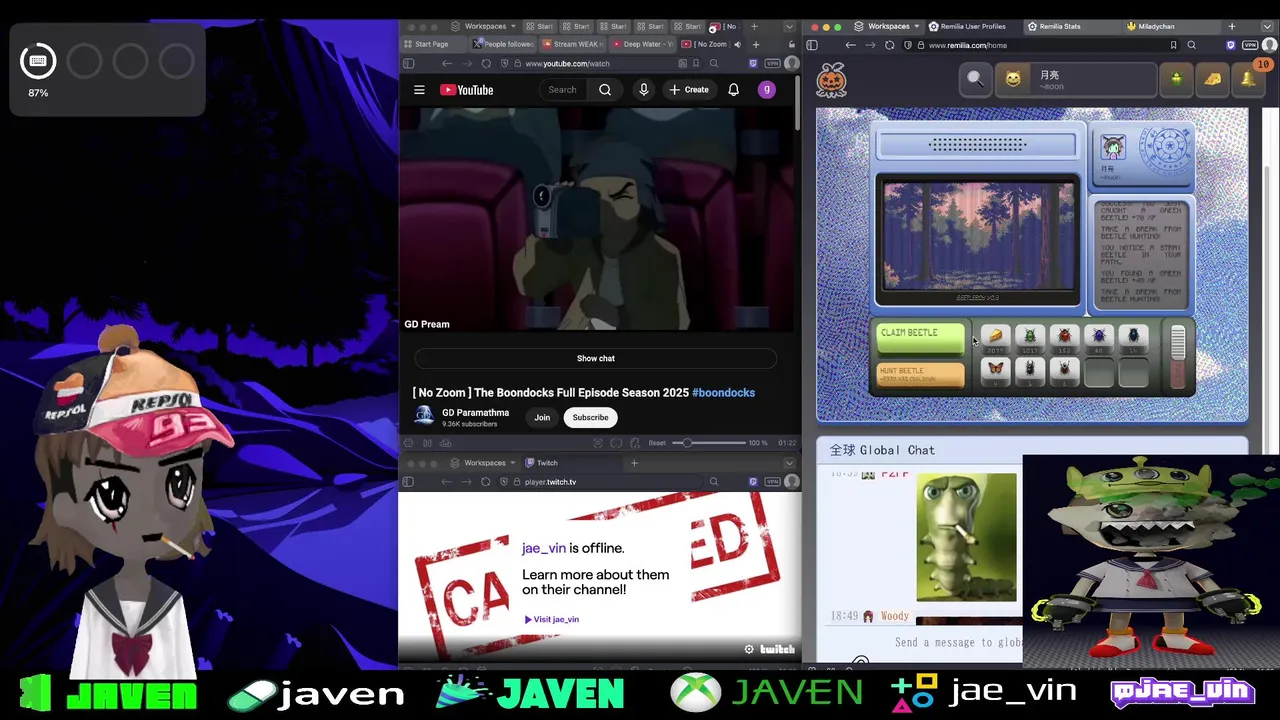The height and width of the screenshot is (720, 1280).
Task: Click the Remilia pumpkin logo
Action: pyautogui.click(x=832, y=79)
